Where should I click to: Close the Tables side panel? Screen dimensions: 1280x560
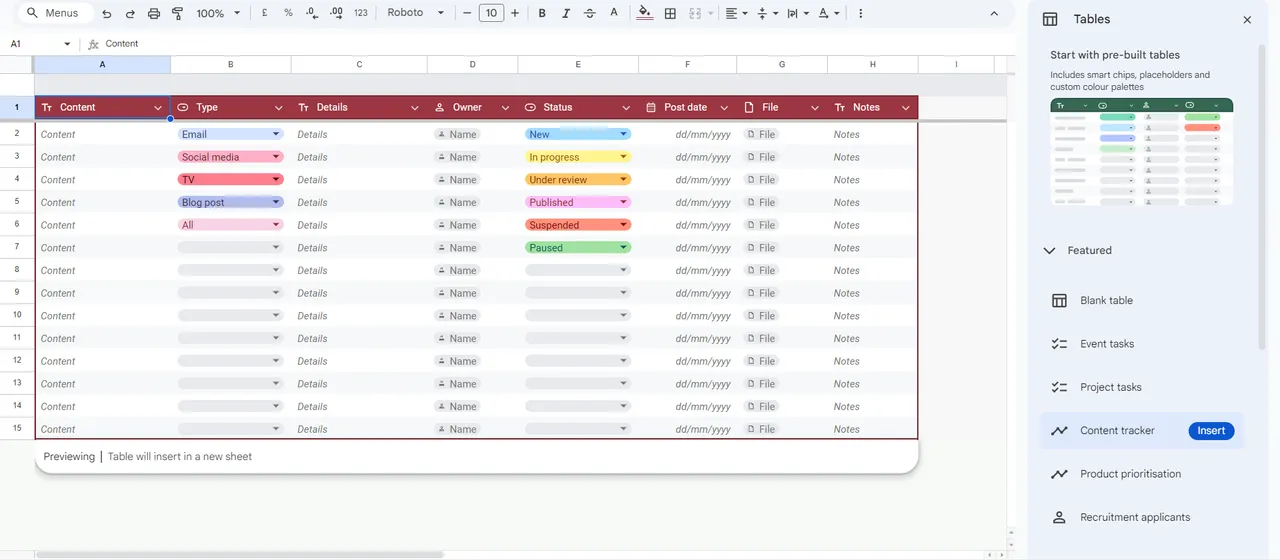tap(1247, 20)
